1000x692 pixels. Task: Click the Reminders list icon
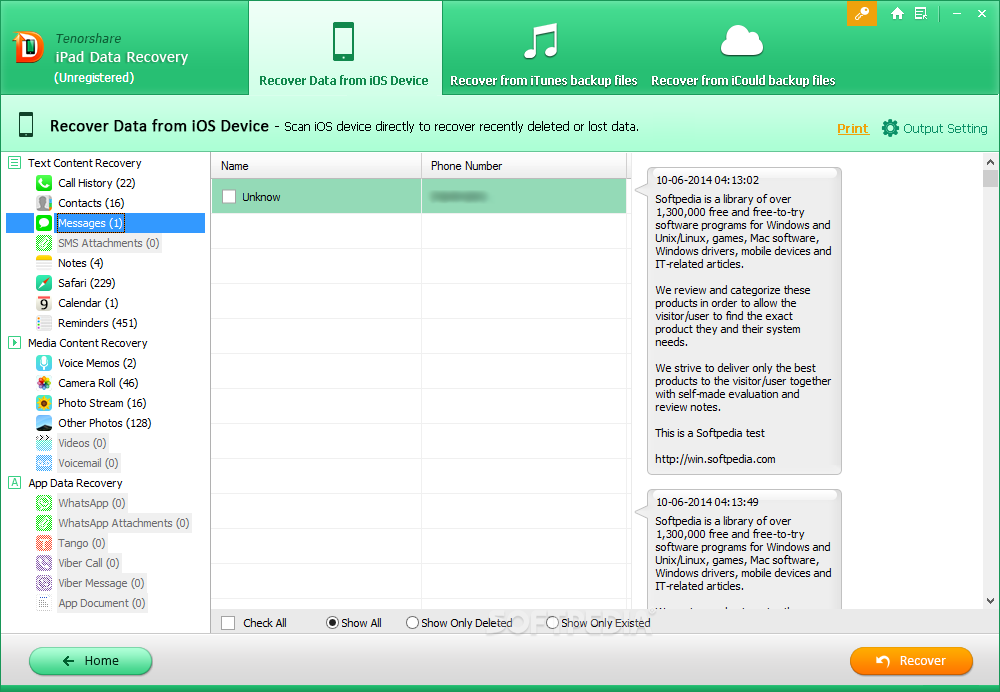44,323
